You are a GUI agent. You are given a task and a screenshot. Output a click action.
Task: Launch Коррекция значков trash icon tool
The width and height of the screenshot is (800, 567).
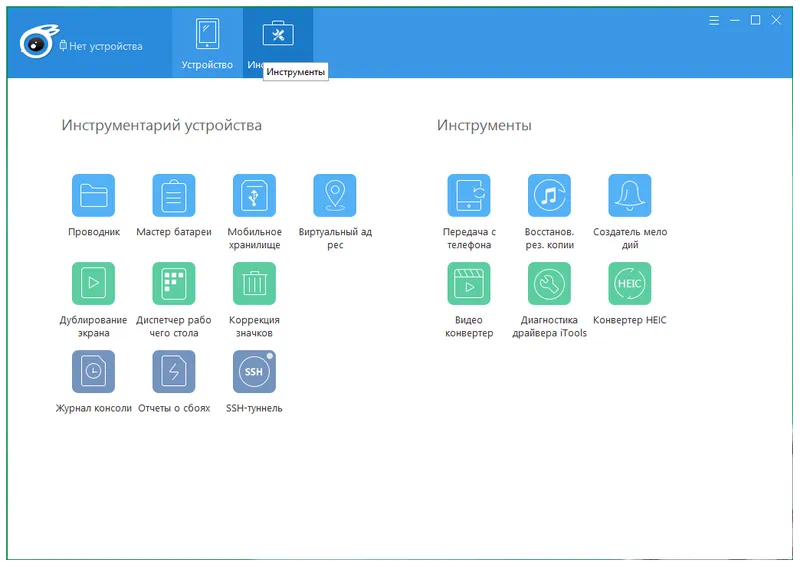(x=254, y=283)
